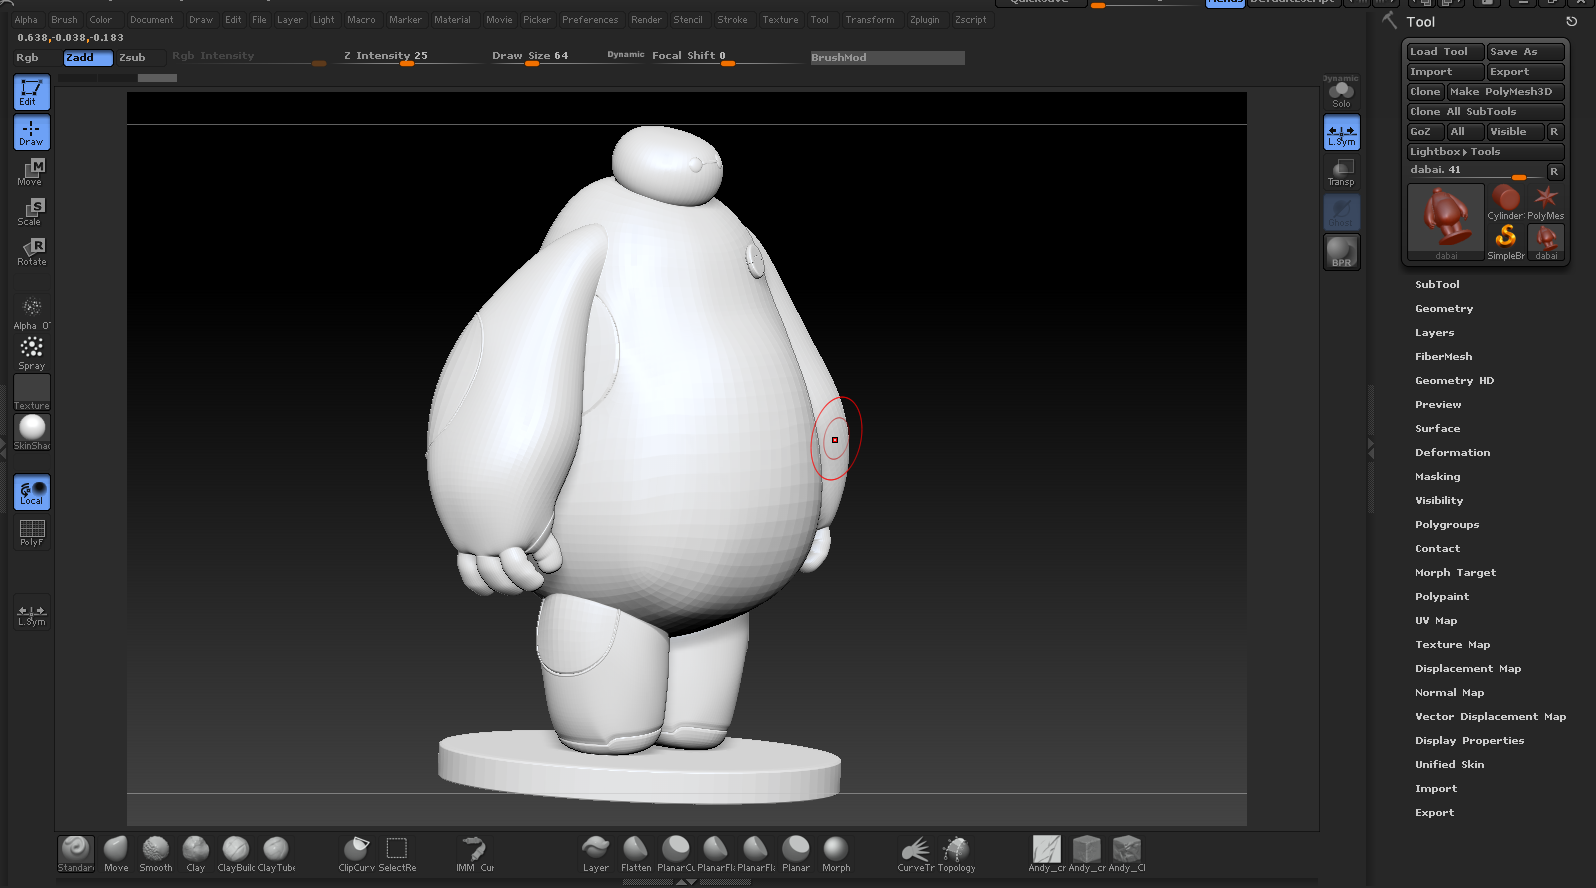Click Make PolyMesh3D button
1596x888 pixels.
coord(1505,92)
